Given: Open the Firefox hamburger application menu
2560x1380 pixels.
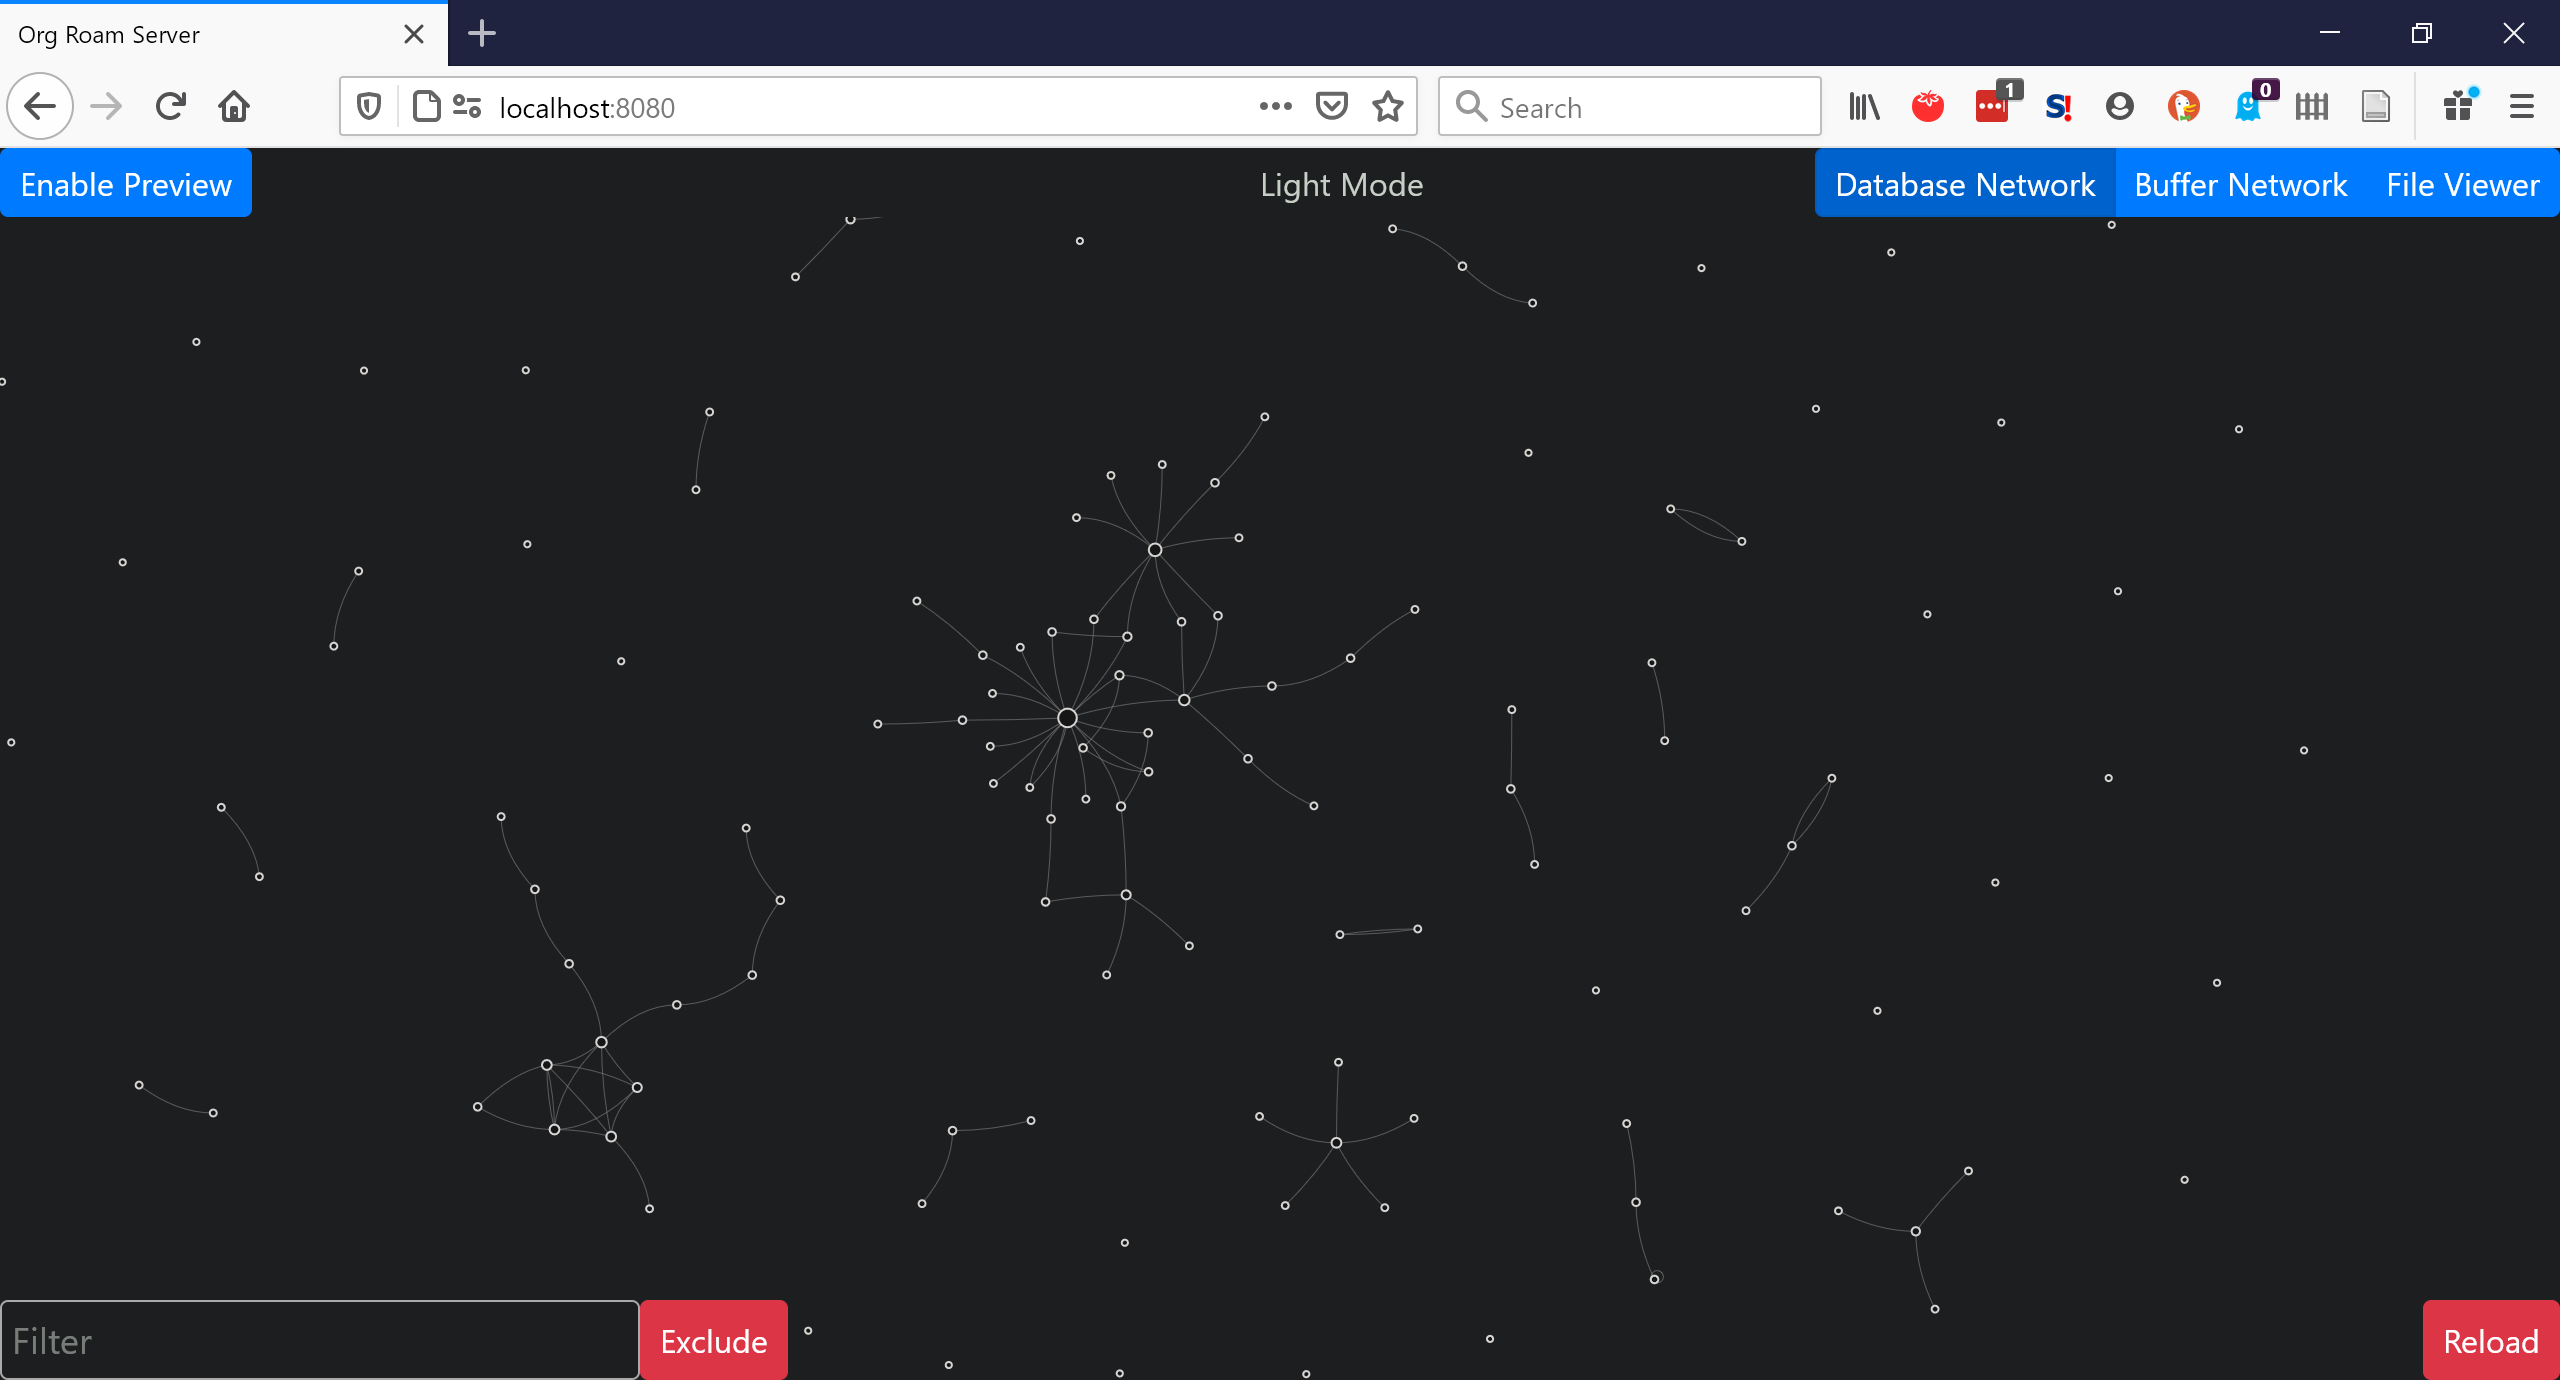Looking at the screenshot, I should point(2521,106).
